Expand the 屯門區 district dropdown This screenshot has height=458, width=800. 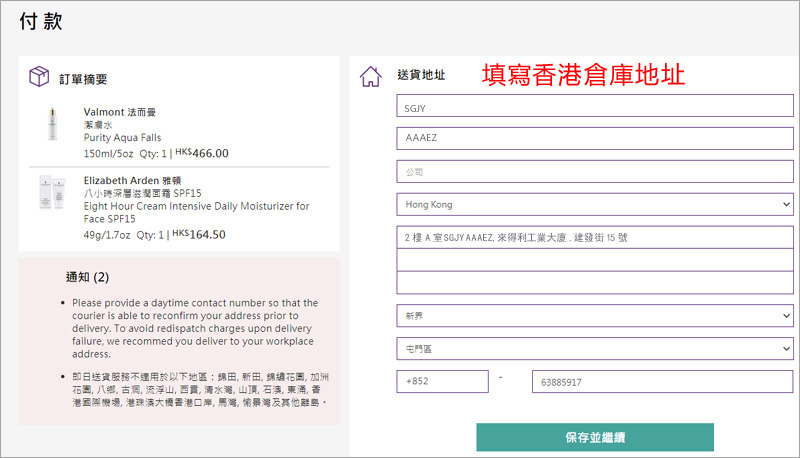click(594, 349)
